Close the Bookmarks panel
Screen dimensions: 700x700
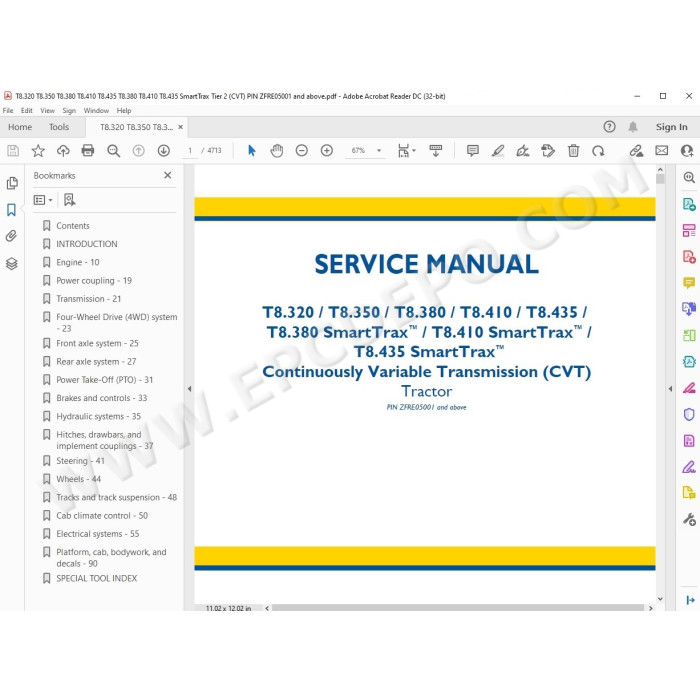[168, 175]
